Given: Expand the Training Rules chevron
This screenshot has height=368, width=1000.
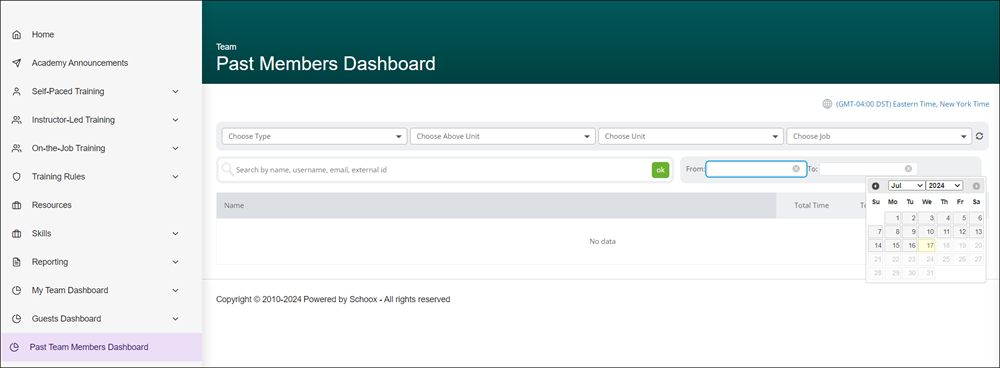Looking at the screenshot, I should 175,177.
